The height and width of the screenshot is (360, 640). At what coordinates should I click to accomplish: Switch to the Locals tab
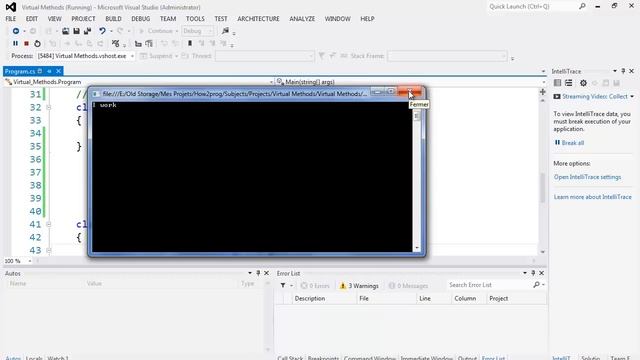click(34, 358)
